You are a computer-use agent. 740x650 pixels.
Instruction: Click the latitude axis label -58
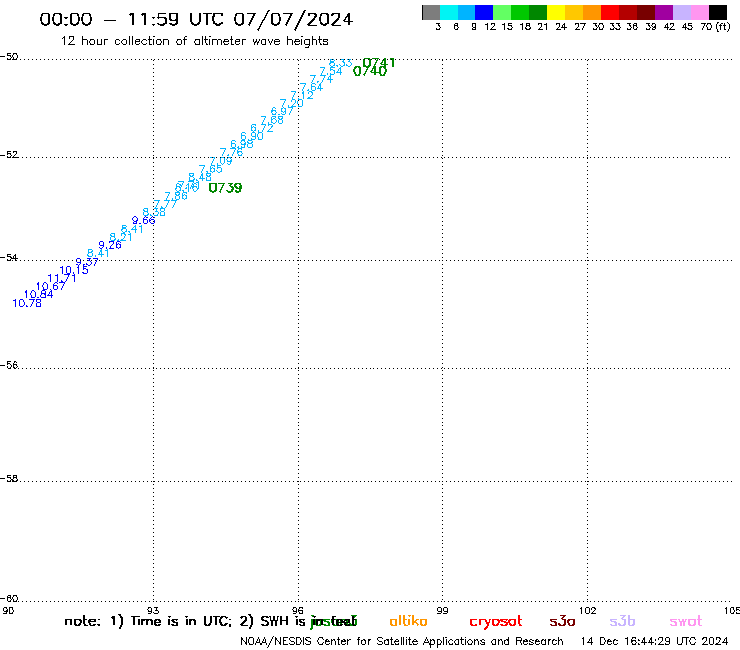pyautogui.click(x=9, y=479)
